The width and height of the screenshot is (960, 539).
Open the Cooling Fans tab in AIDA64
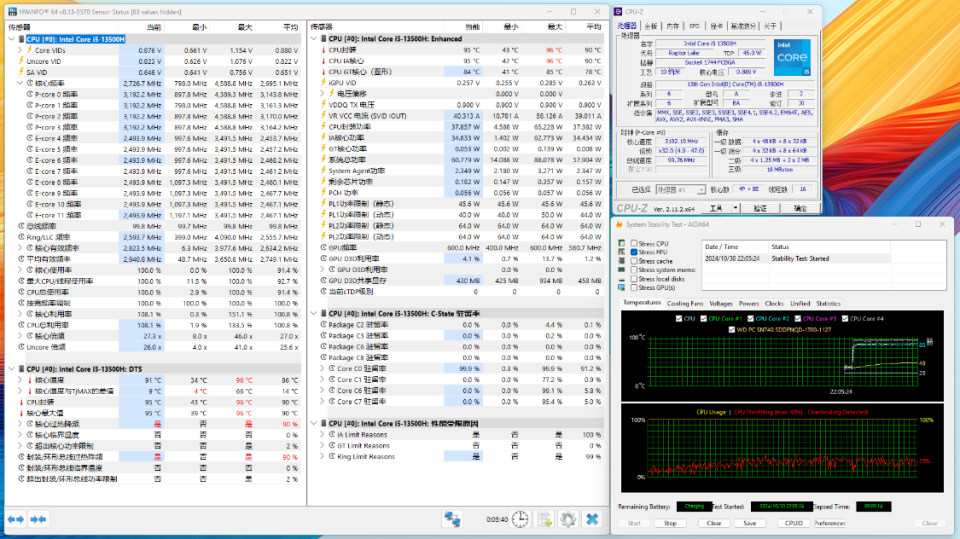[x=684, y=303]
